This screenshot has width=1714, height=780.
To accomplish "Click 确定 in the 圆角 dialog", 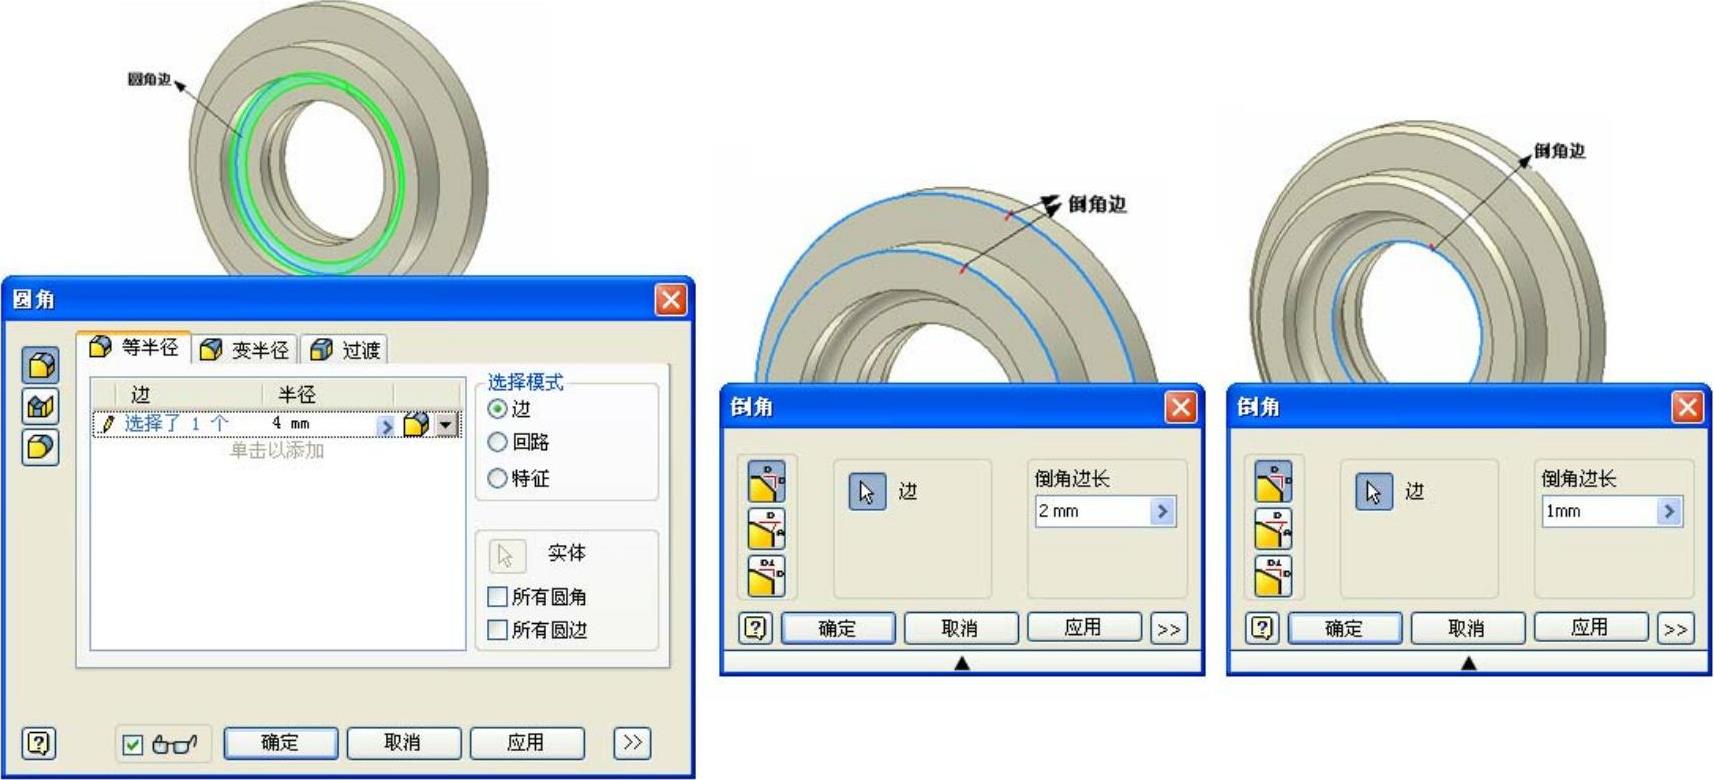I will pyautogui.click(x=280, y=742).
